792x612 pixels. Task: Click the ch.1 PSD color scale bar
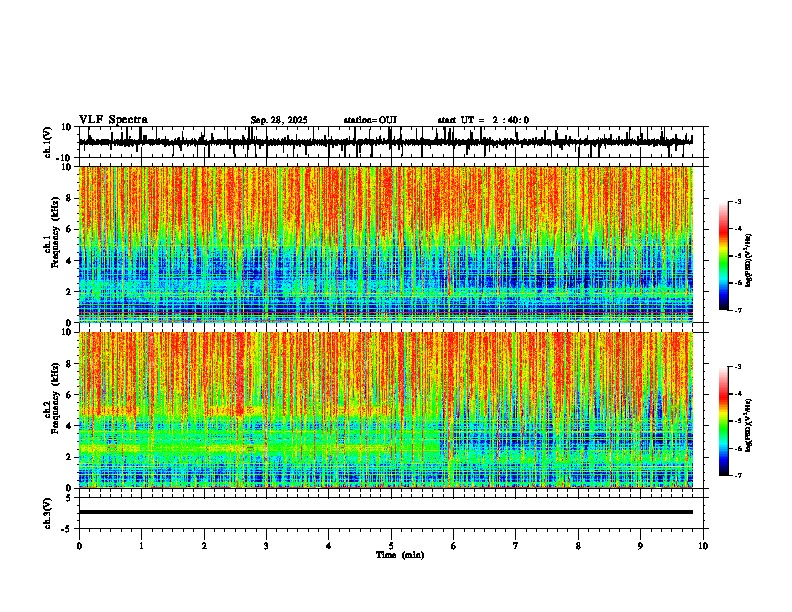point(724,256)
